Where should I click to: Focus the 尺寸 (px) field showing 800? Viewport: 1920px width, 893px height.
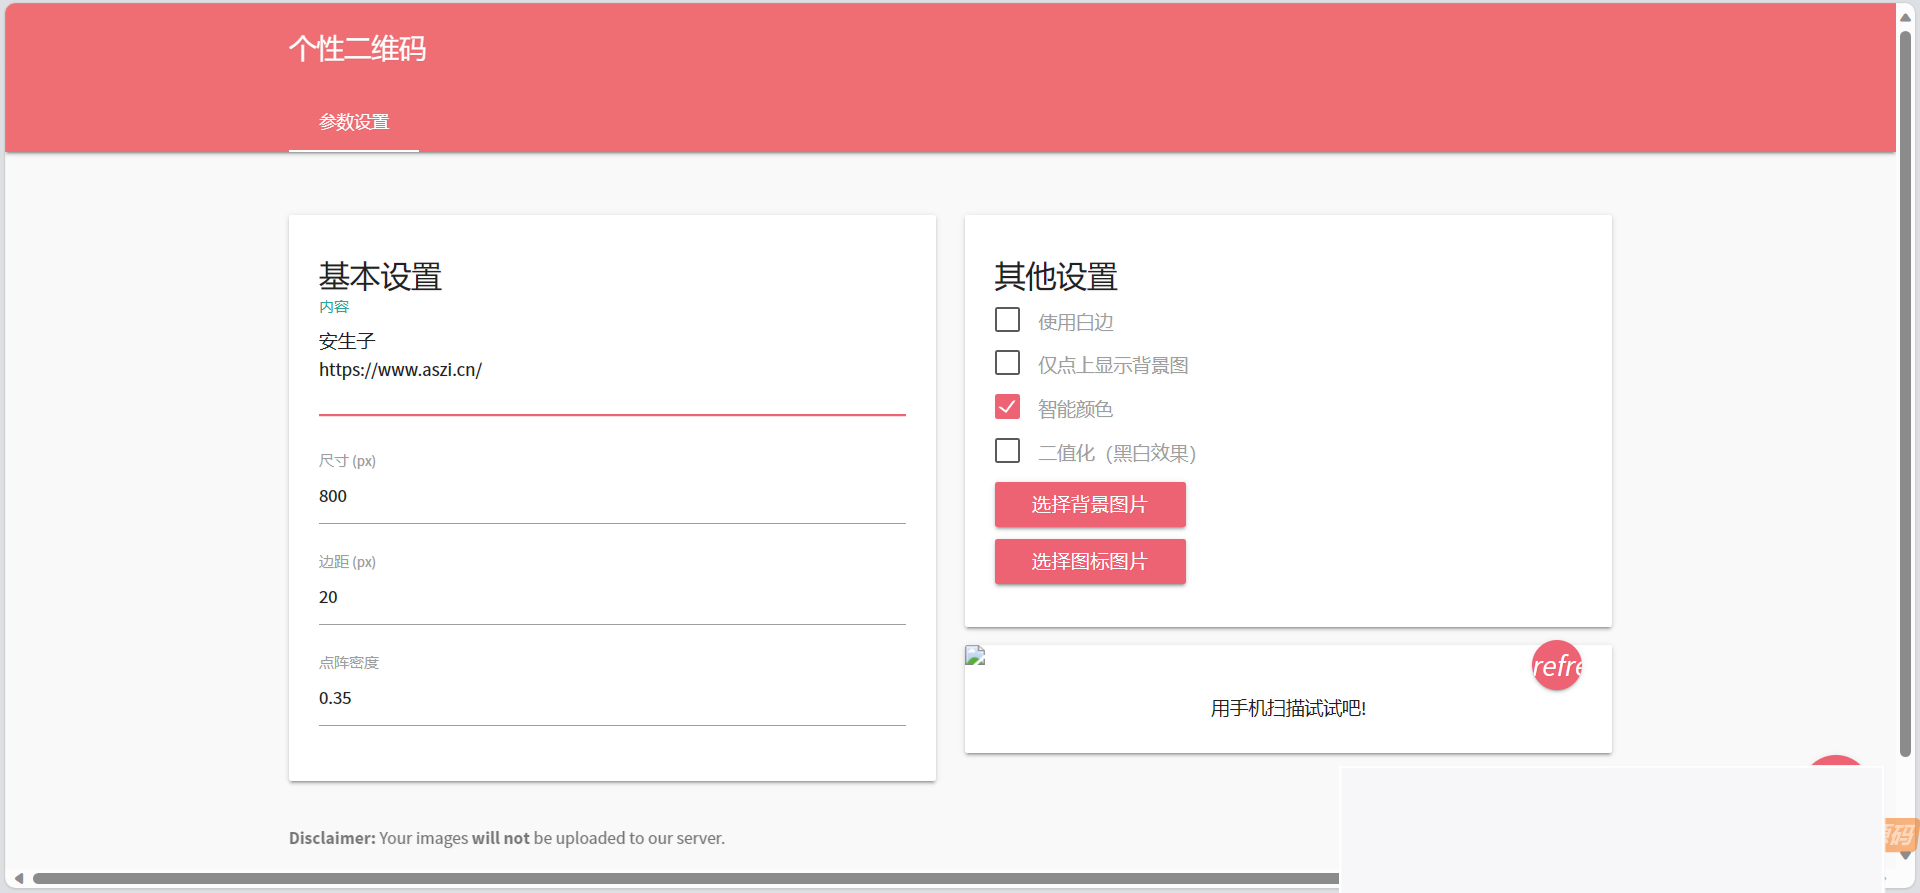[x=611, y=497]
